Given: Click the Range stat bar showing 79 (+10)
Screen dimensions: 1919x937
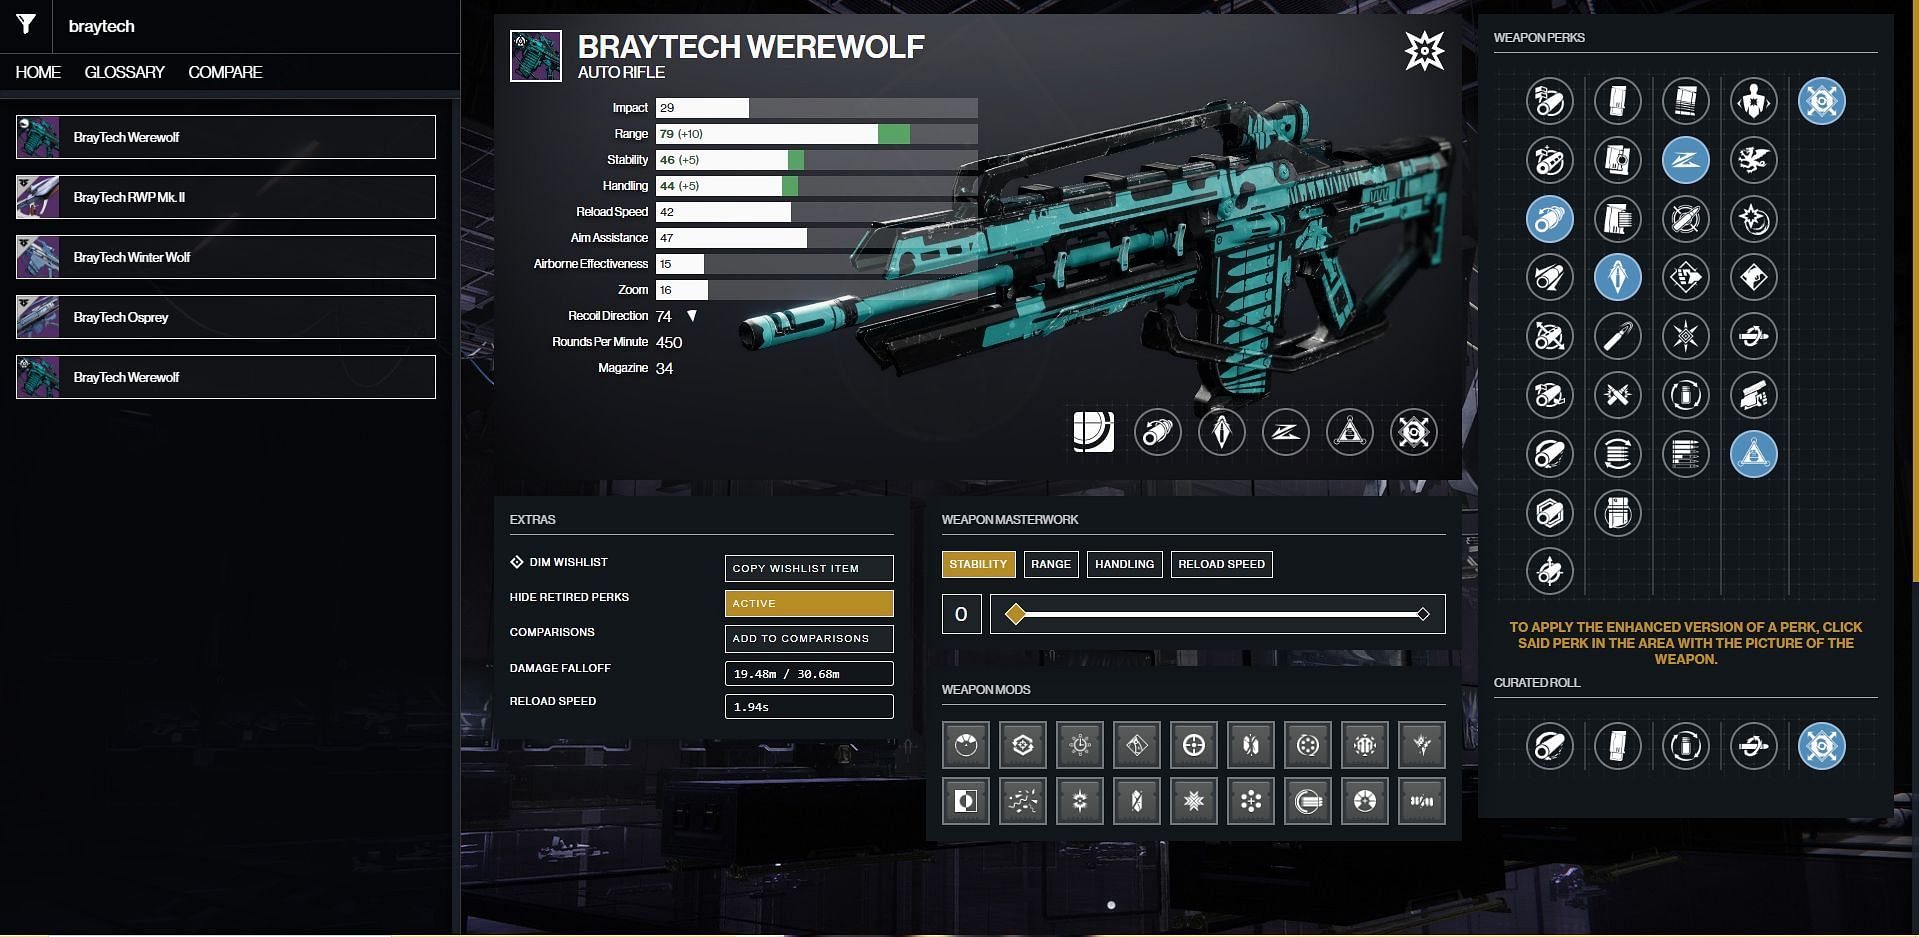Looking at the screenshot, I should click(x=816, y=134).
